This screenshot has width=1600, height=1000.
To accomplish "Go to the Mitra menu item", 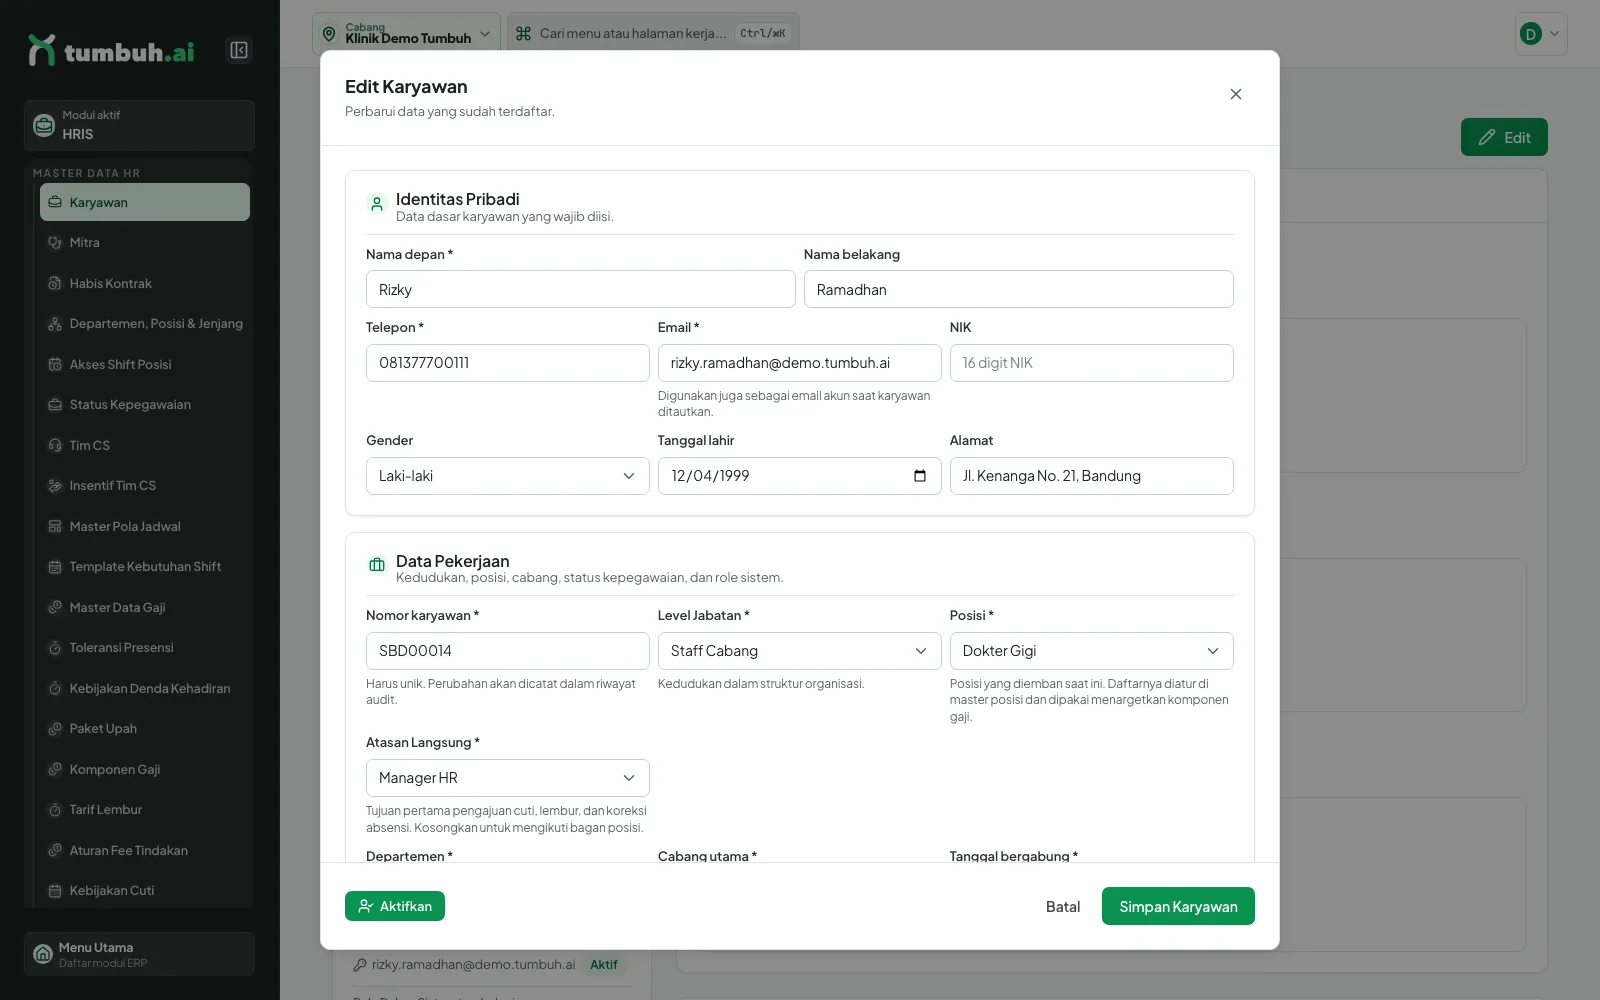I will tap(145, 242).
